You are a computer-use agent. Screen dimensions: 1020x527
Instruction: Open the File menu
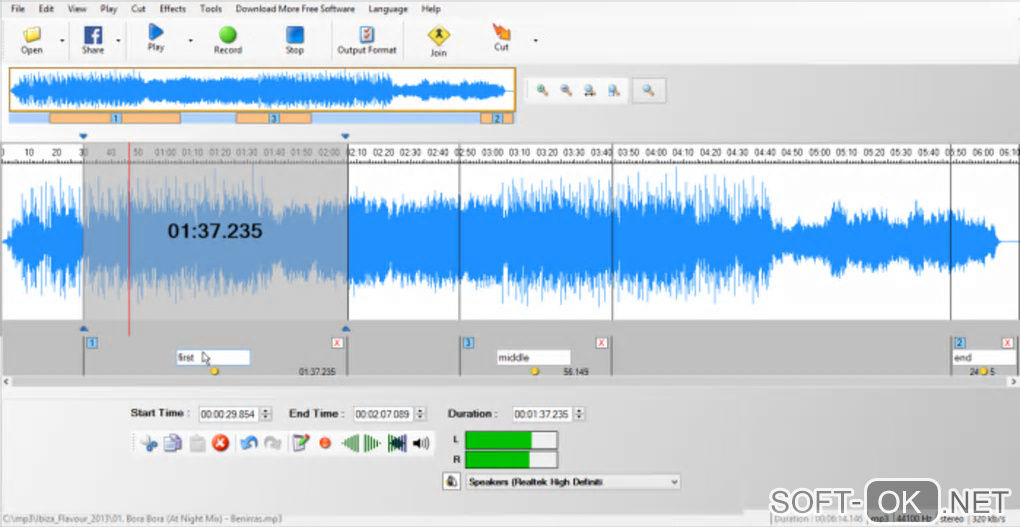18,9
